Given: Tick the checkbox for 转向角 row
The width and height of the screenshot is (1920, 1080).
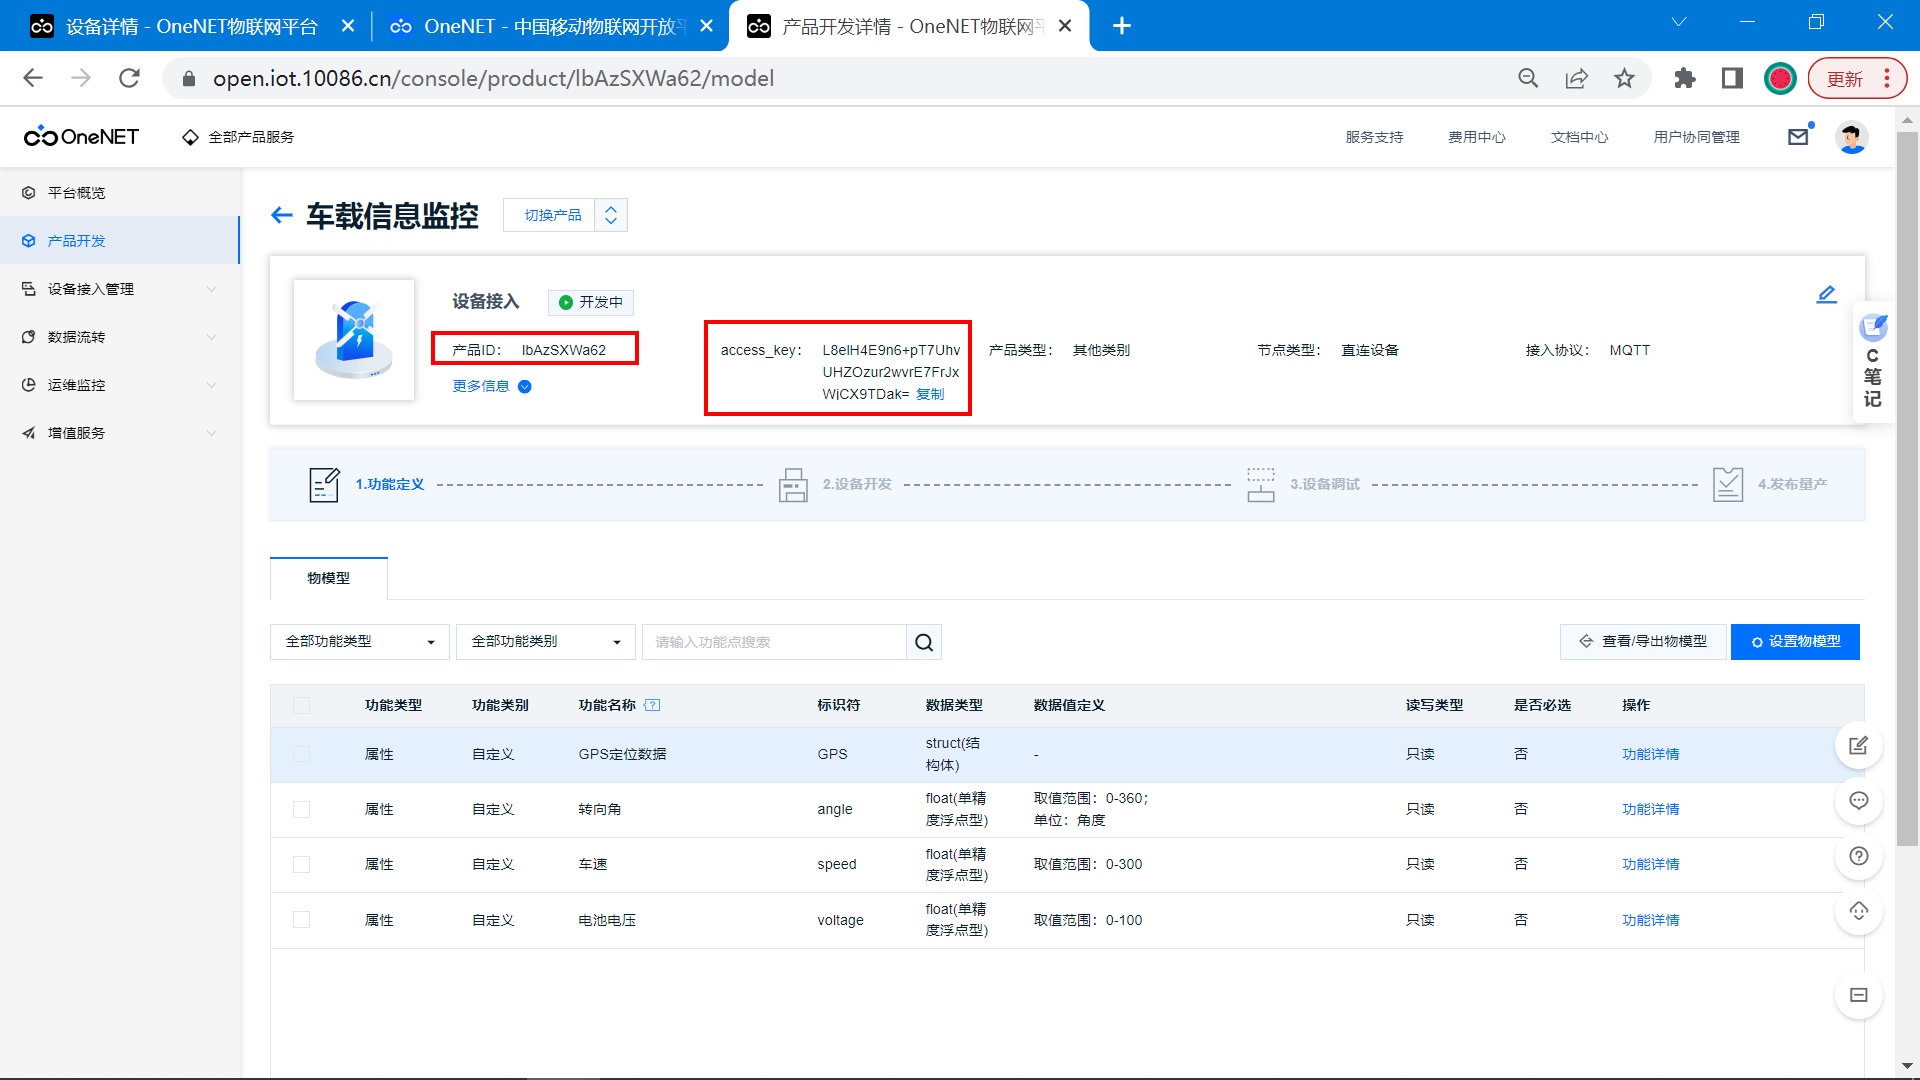Looking at the screenshot, I should click(x=301, y=809).
